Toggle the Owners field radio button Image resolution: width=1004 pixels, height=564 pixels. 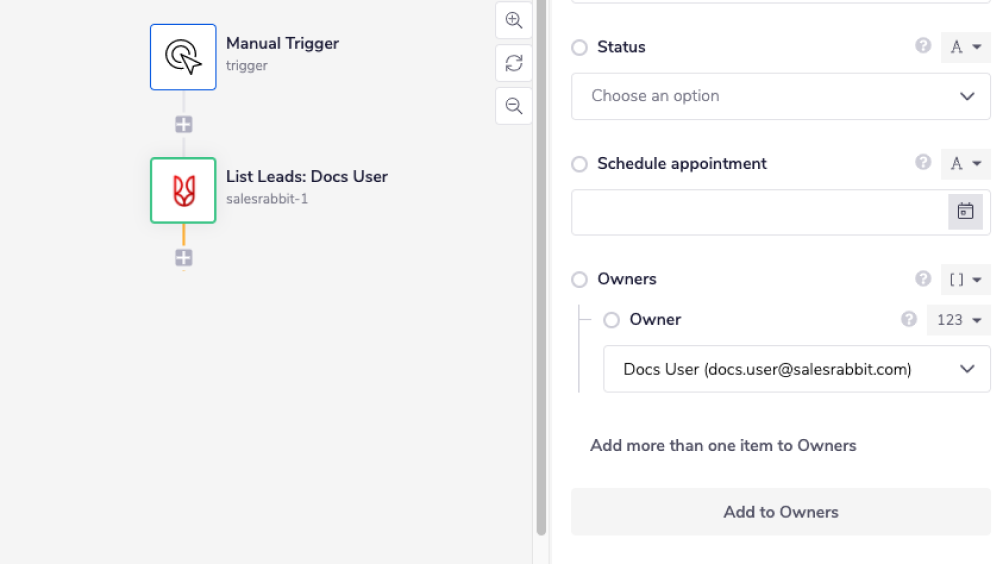tap(580, 280)
